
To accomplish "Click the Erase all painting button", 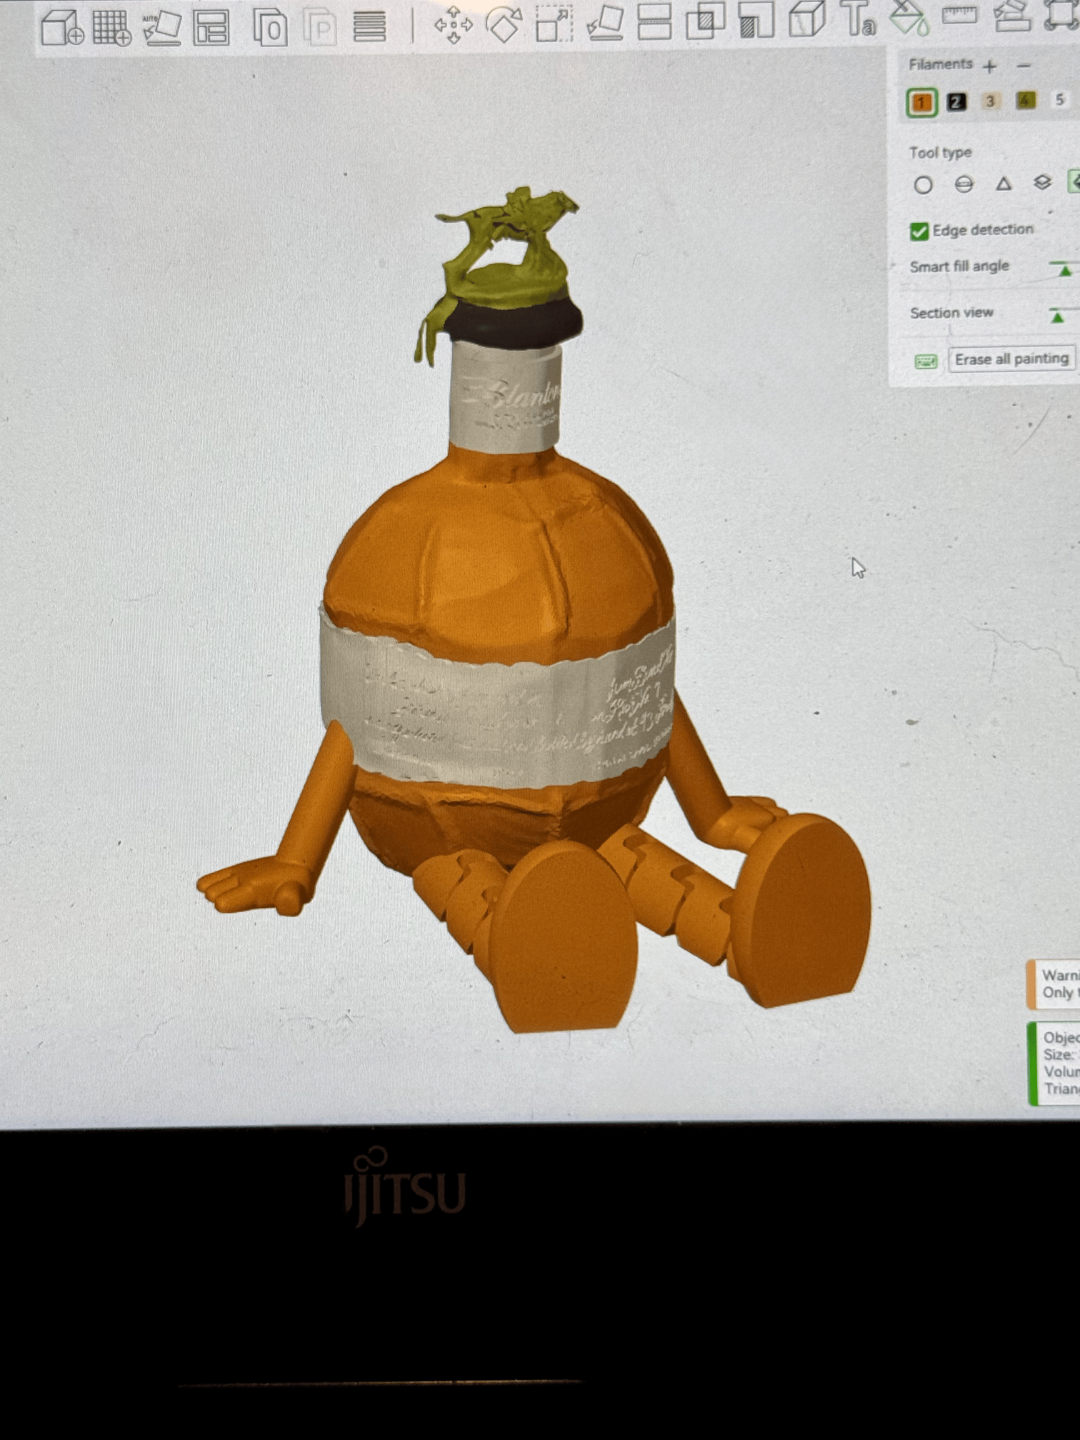I will click(1011, 359).
